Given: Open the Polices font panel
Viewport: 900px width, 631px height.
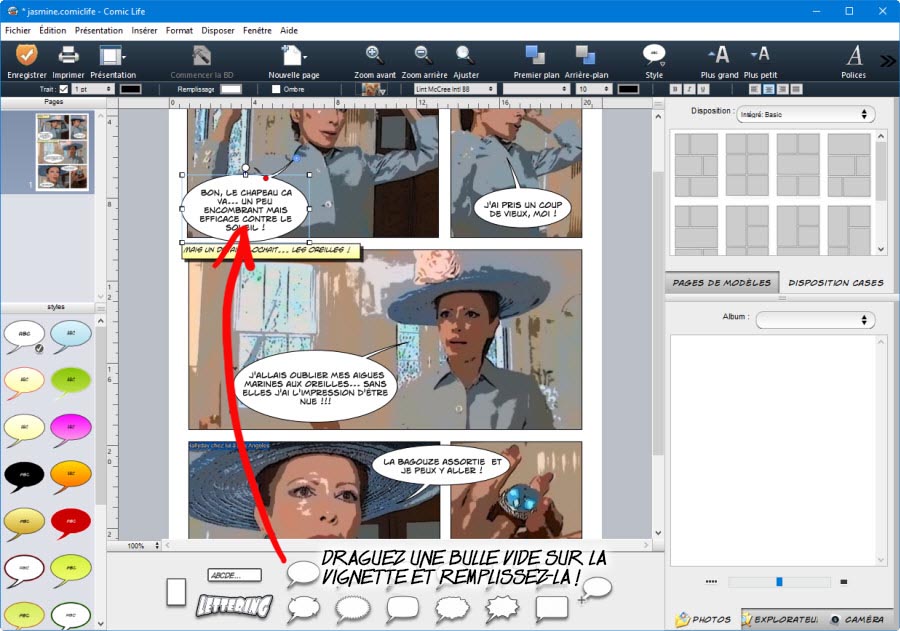Looking at the screenshot, I should (854, 56).
